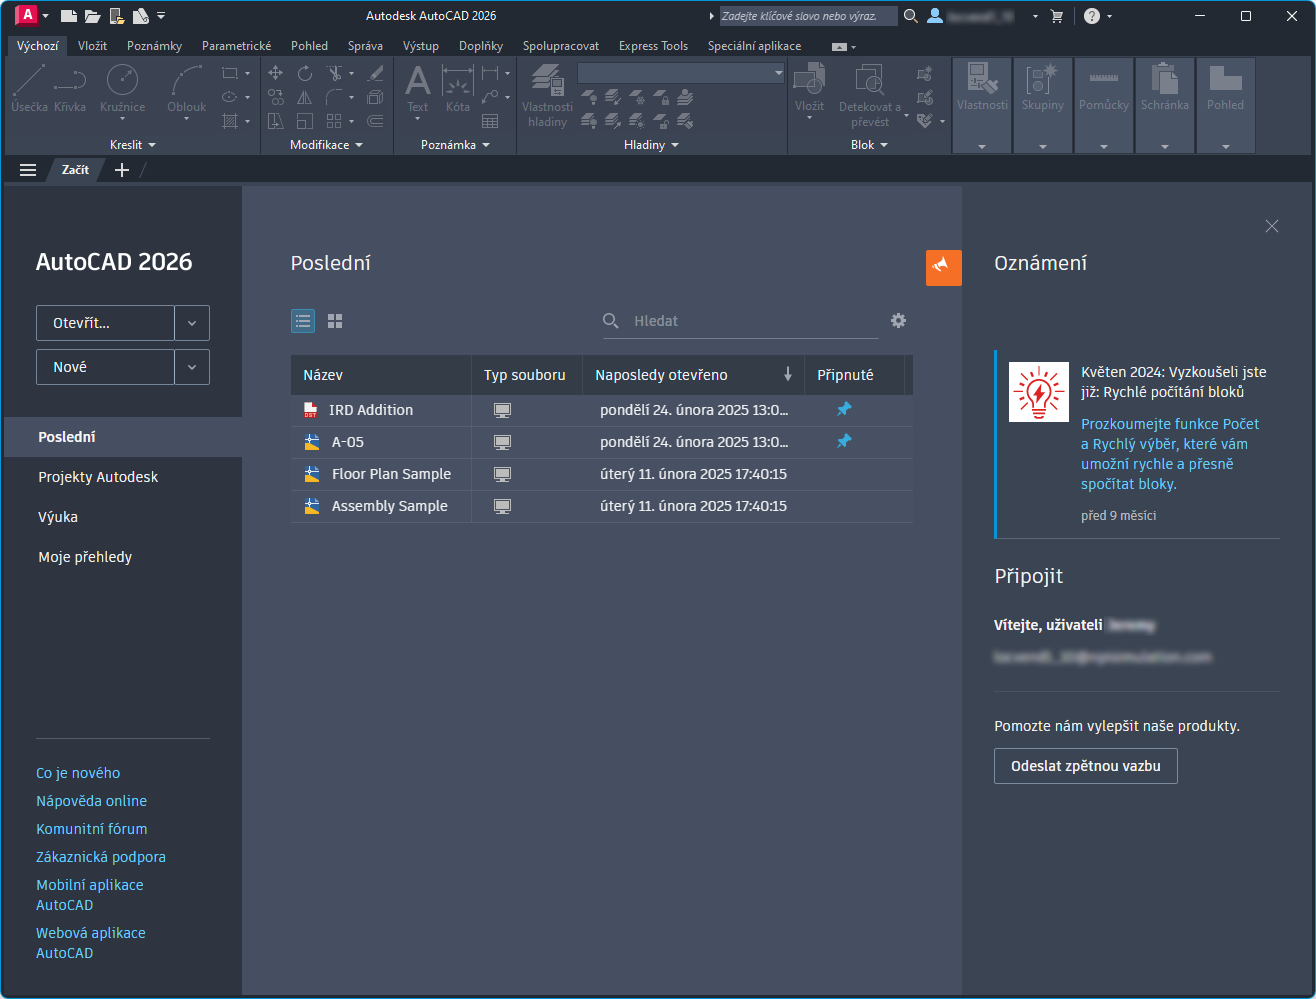Open the Zákaznická podpora link
This screenshot has width=1316, height=999.
click(101, 857)
